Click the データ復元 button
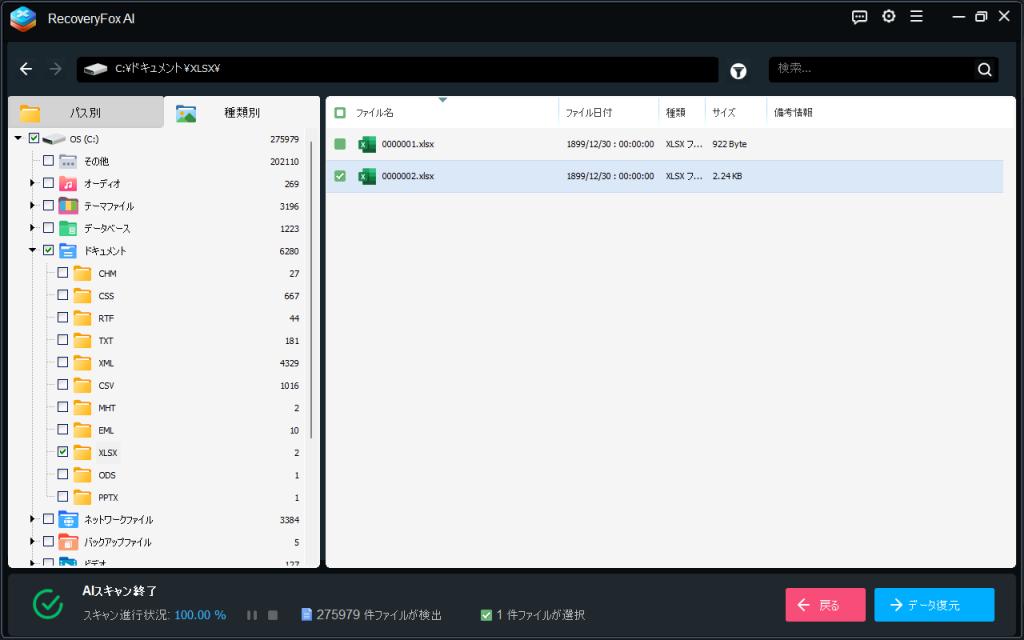Viewport: 1024px width, 640px height. tap(935, 605)
